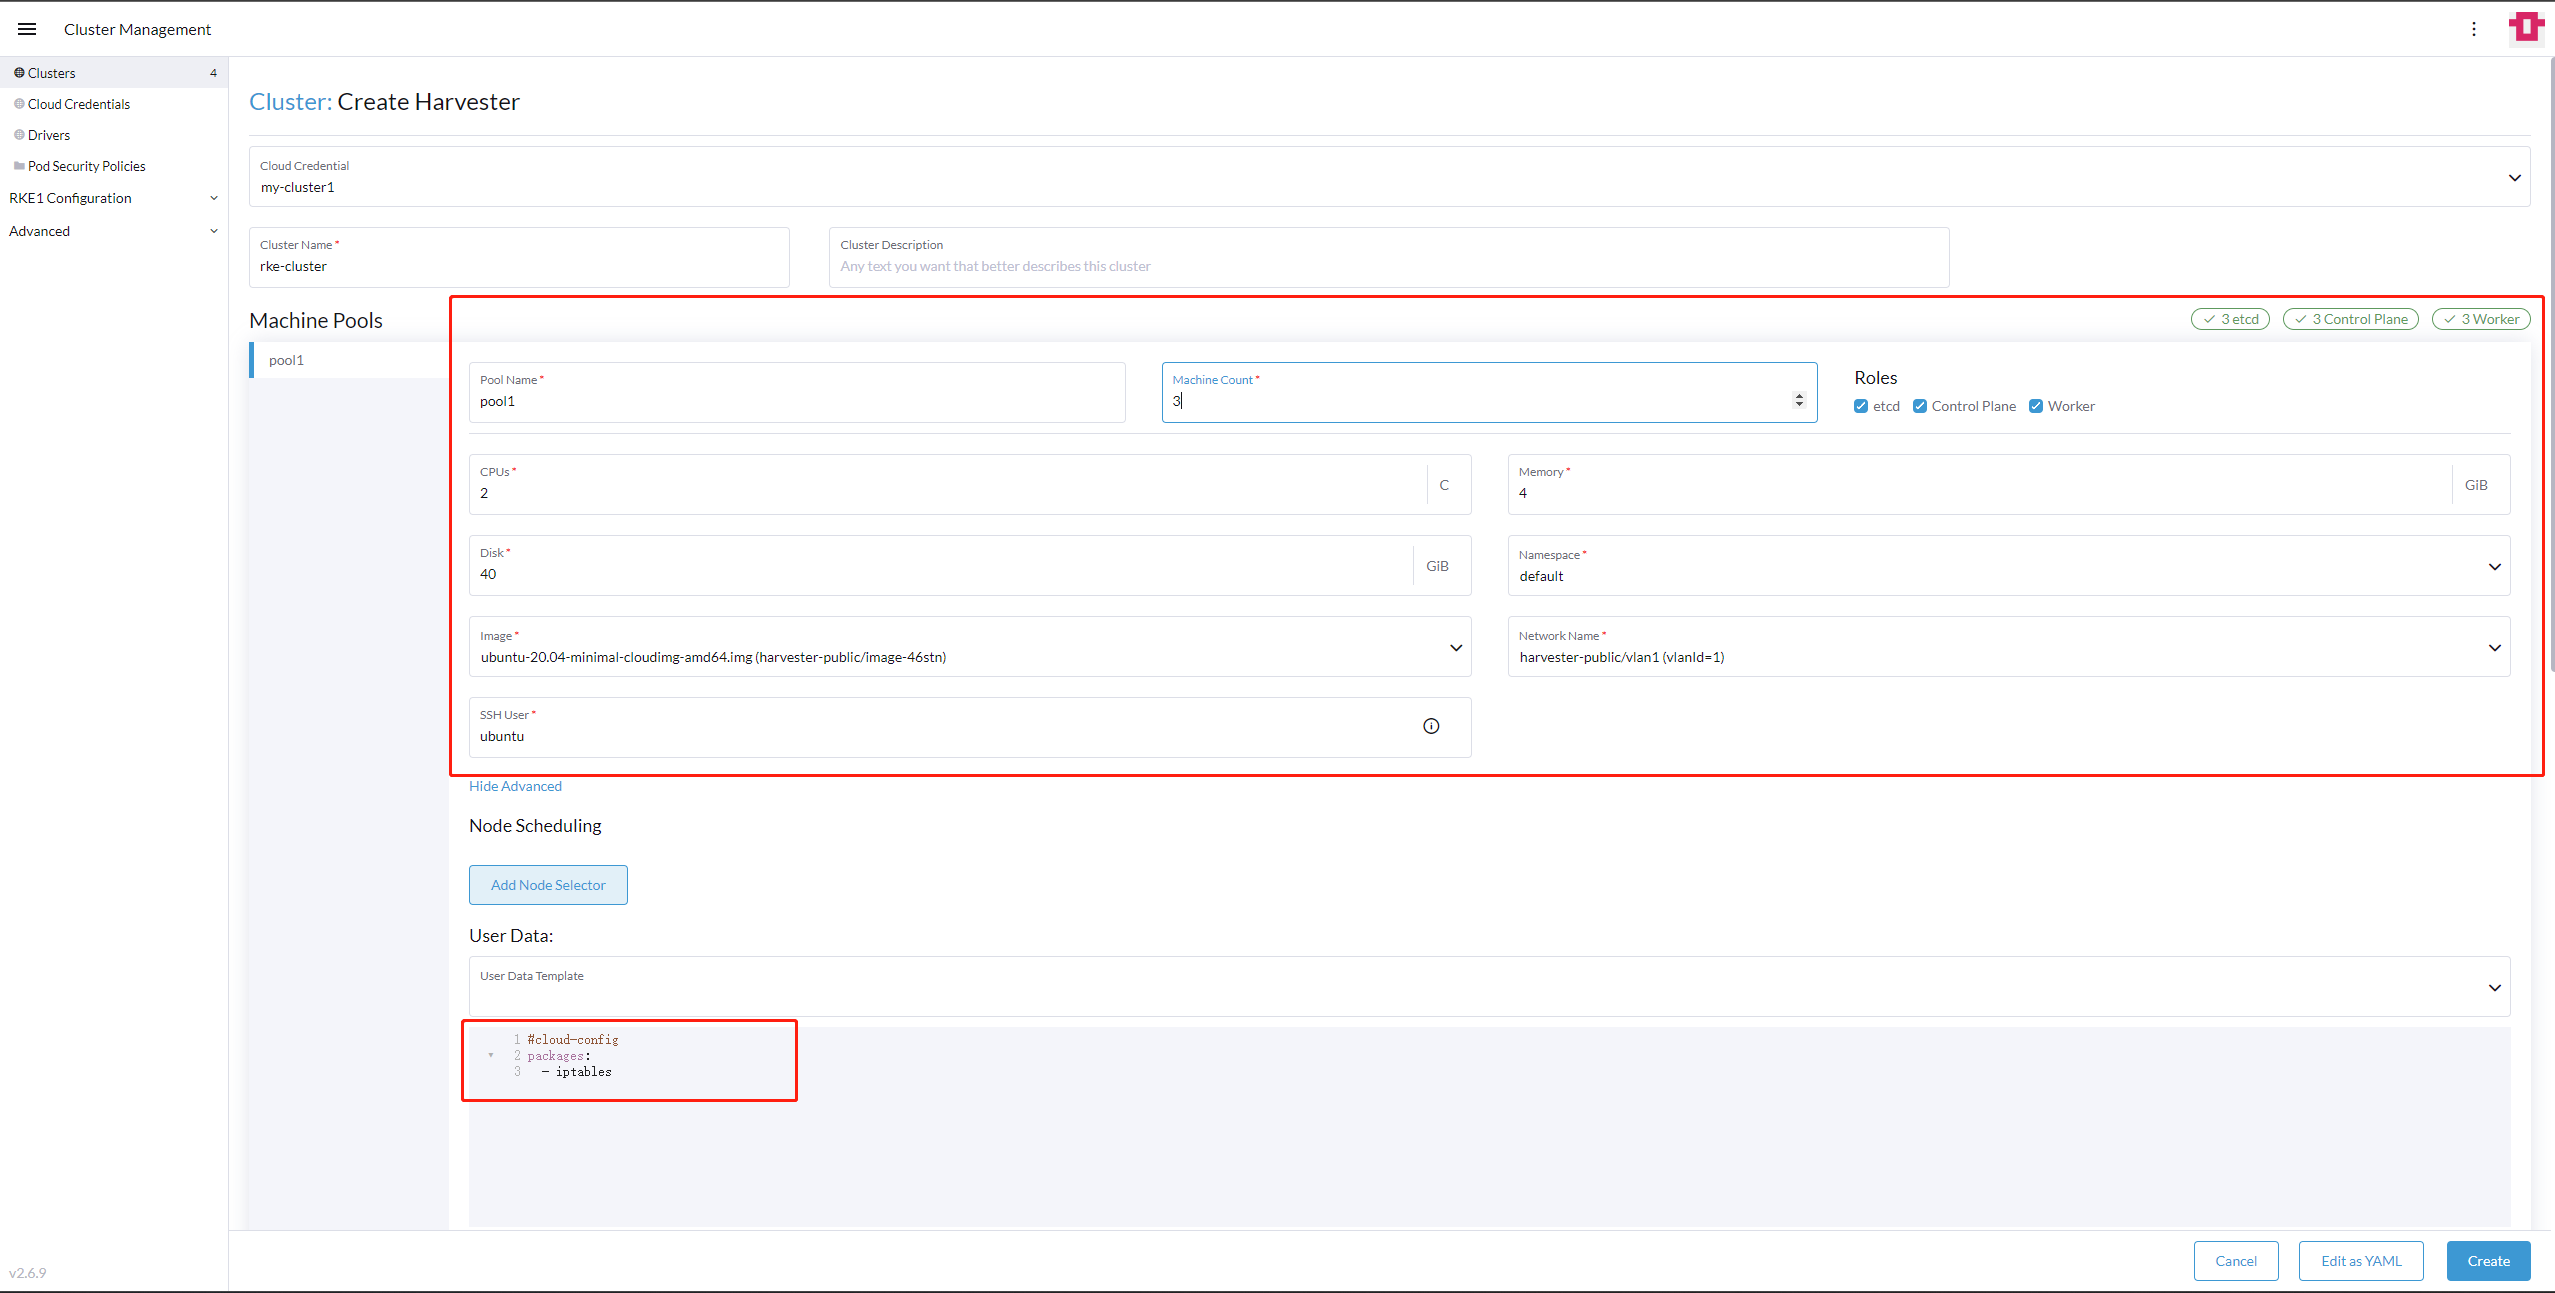Open the Cloud Credential dropdown

pos(1389,177)
